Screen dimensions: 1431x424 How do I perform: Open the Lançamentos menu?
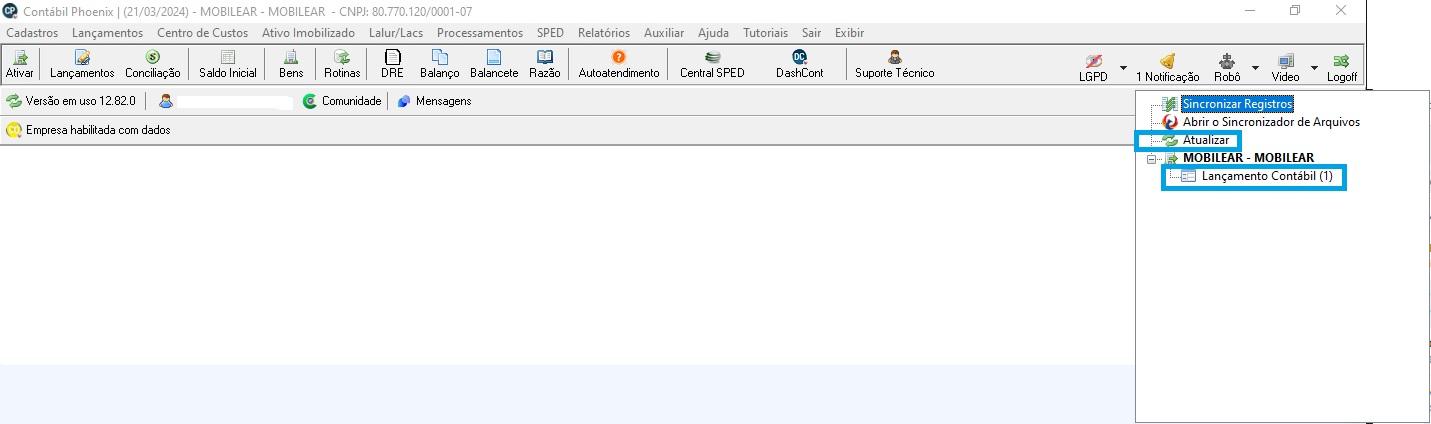(107, 33)
